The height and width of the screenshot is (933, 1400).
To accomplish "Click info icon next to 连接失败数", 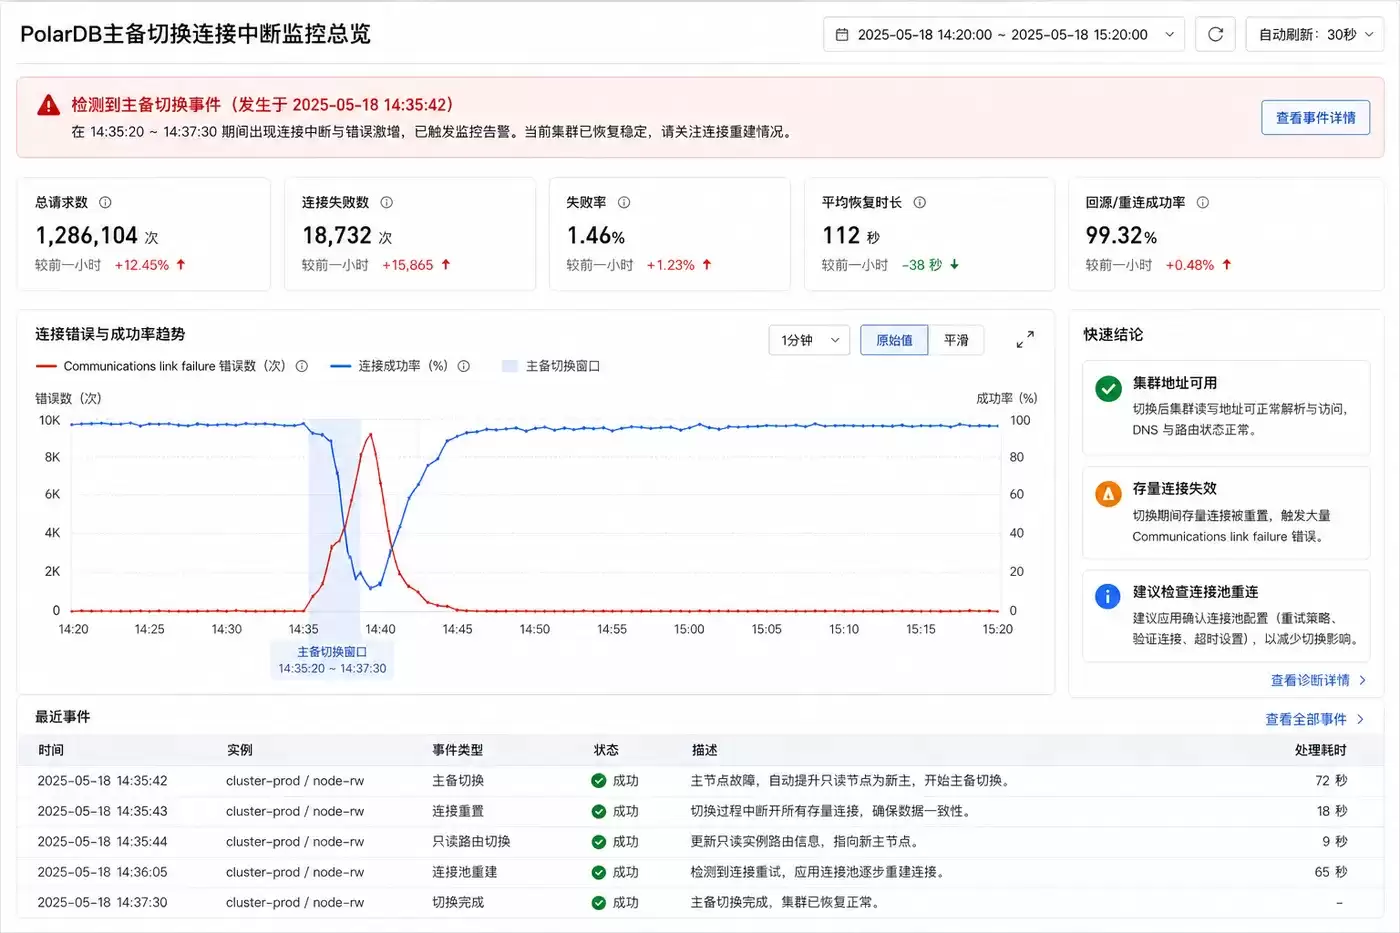I will (386, 202).
